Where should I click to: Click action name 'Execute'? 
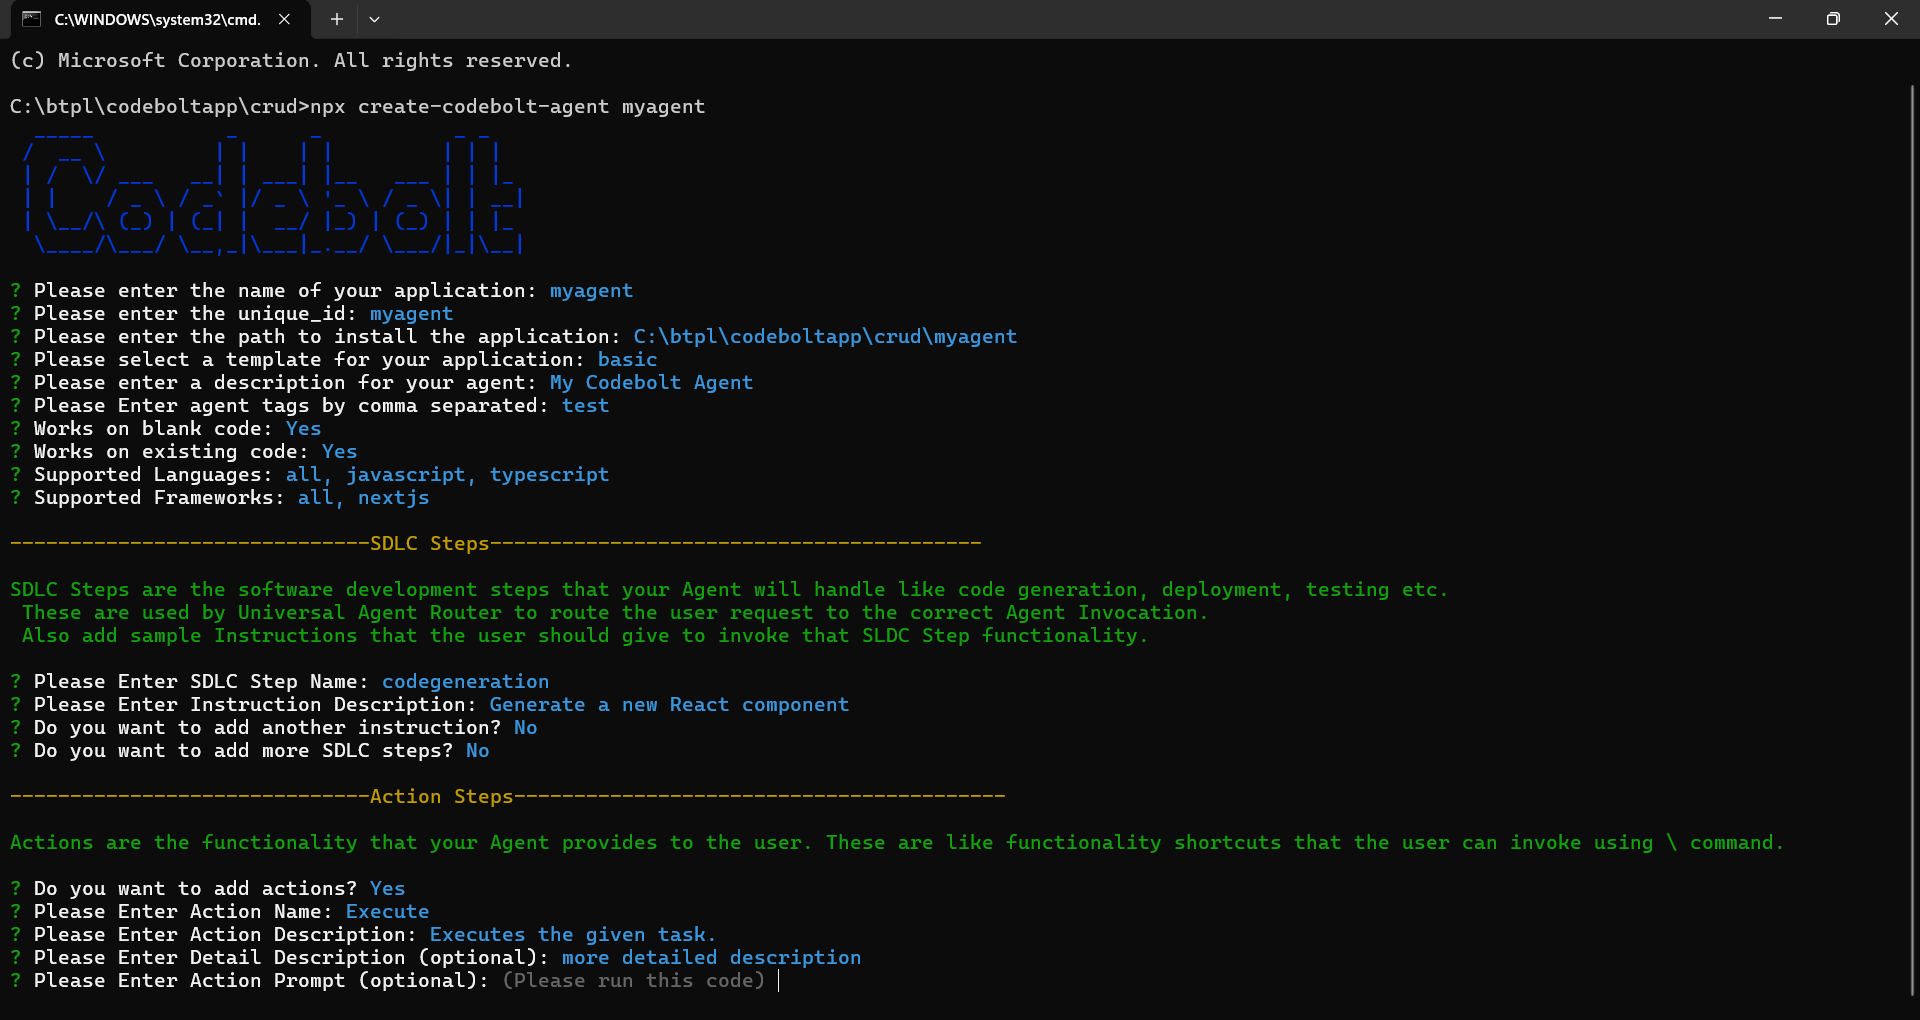[x=387, y=912]
